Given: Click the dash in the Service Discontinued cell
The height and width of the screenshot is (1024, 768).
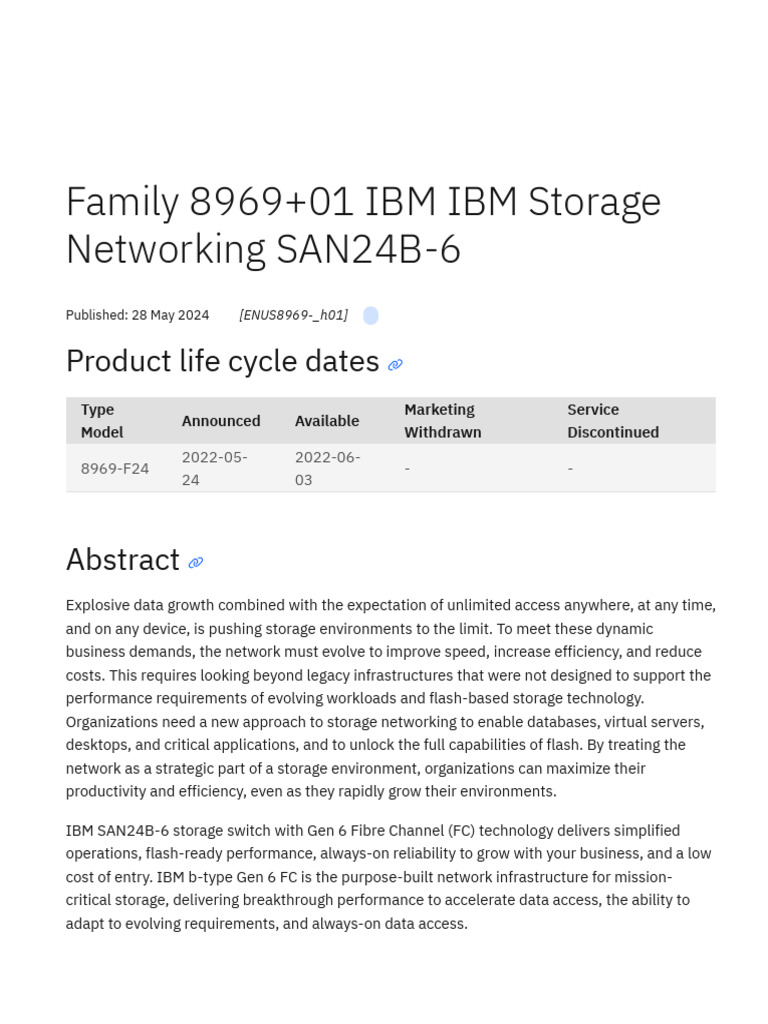Looking at the screenshot, I should [x=570, y=468].
